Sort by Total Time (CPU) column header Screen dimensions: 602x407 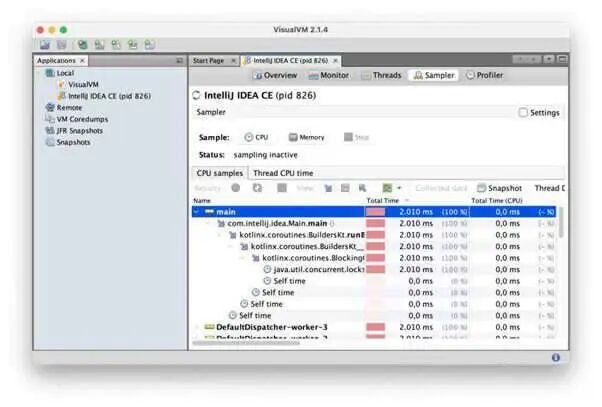coord(497,200)
